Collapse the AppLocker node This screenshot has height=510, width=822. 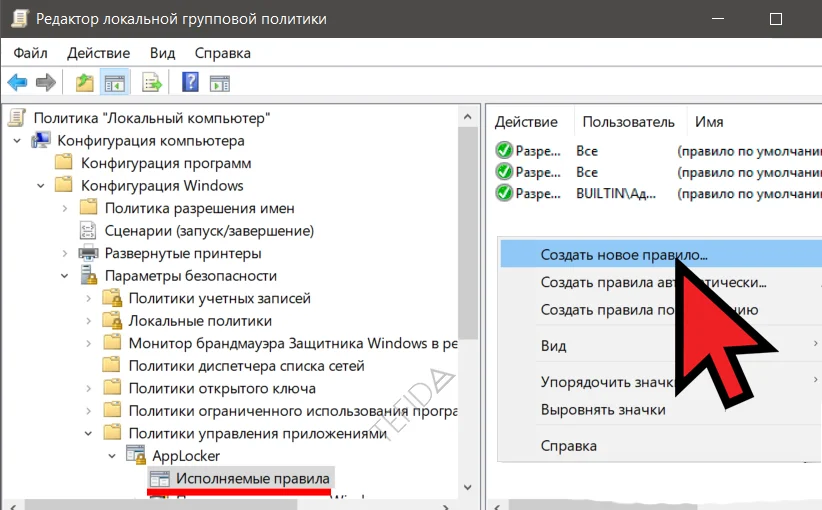(x=112, y=456)
